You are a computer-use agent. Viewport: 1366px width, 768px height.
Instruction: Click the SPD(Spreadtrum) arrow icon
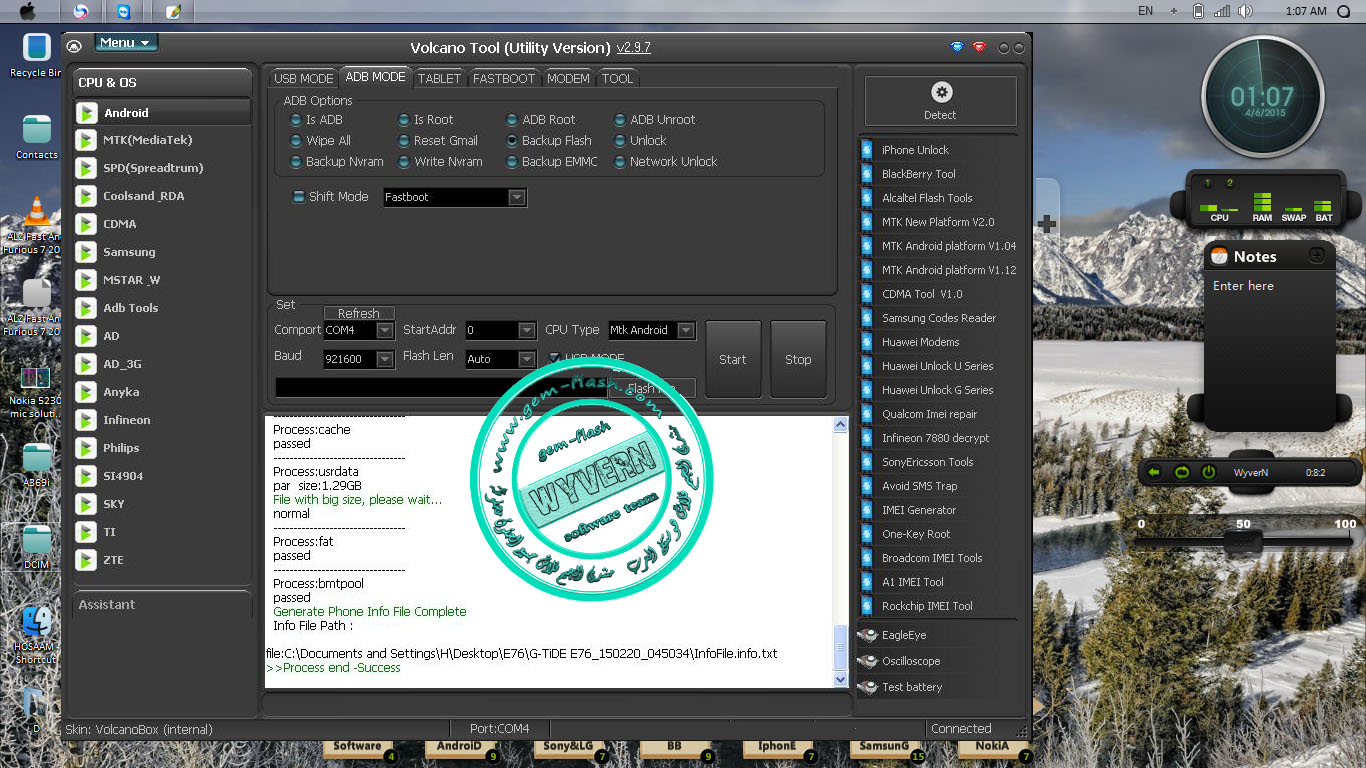click(87, 169)
